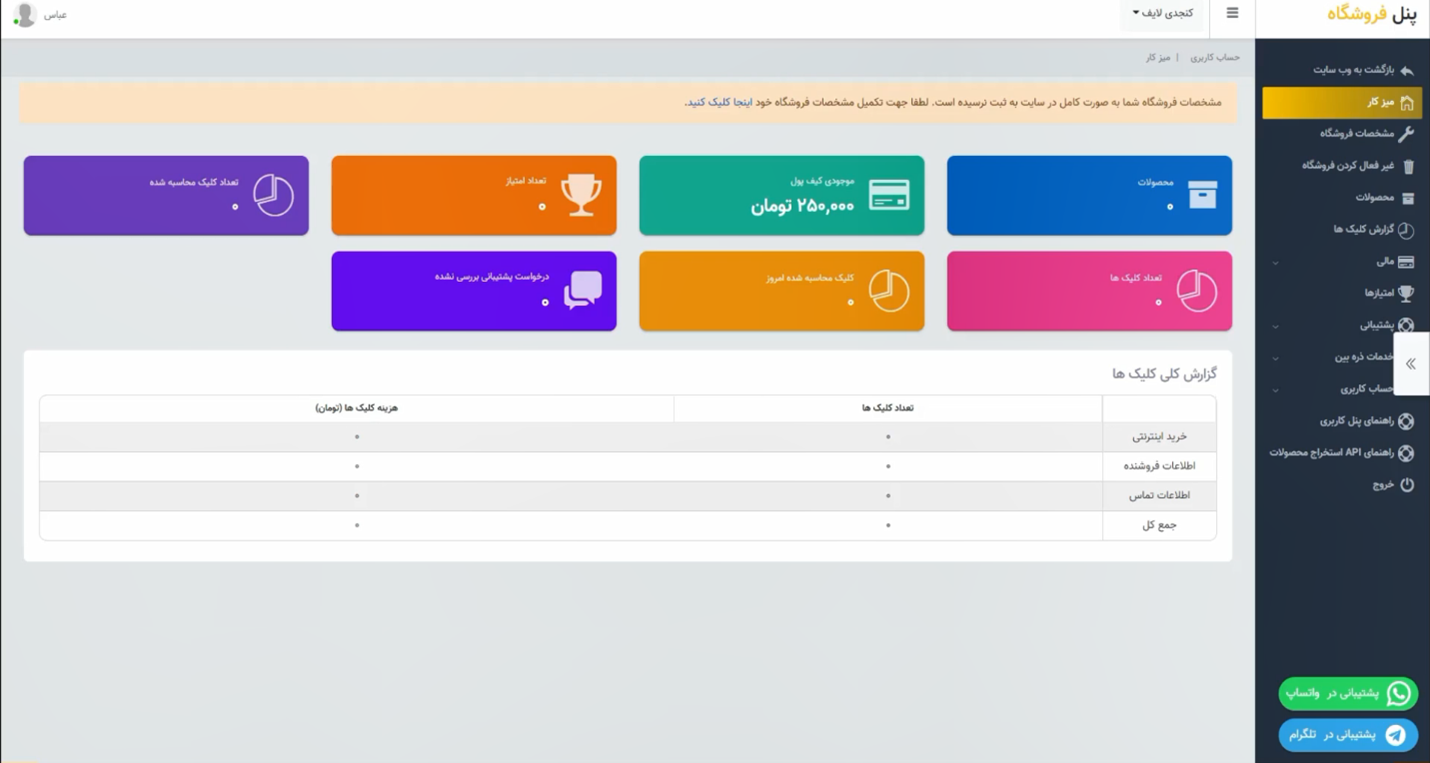Click the power icon for خروج
Image resolution: width=1430 pixels, height=763 pixels.
pos(1407,485)
